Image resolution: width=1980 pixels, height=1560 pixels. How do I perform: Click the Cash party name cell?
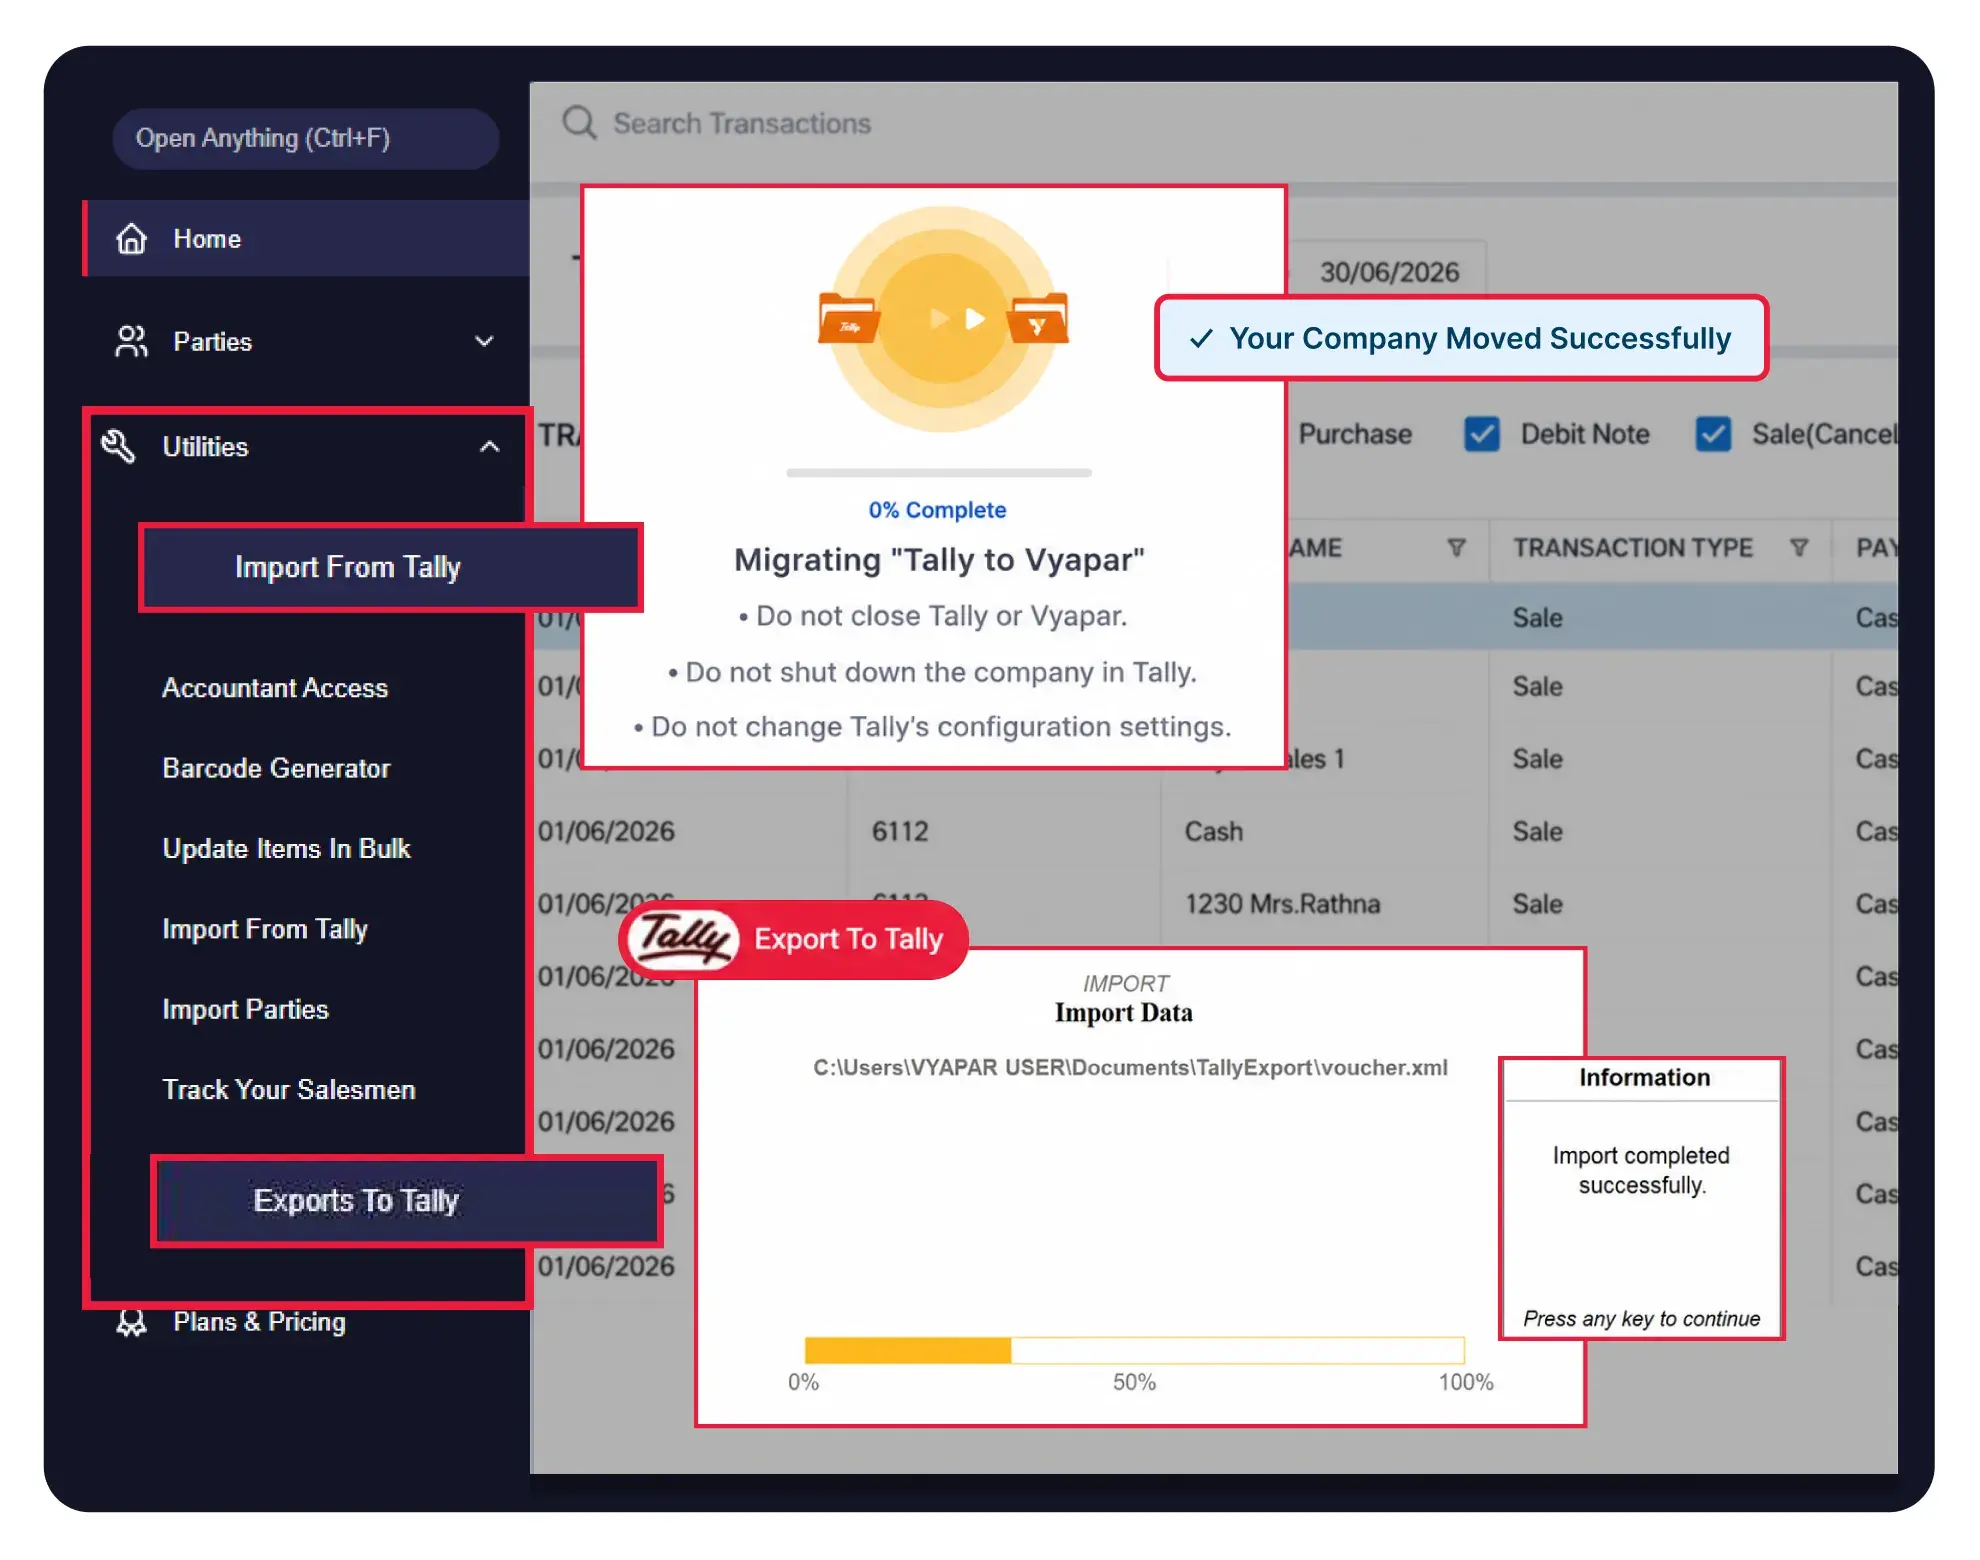(x=1214, y=831)
